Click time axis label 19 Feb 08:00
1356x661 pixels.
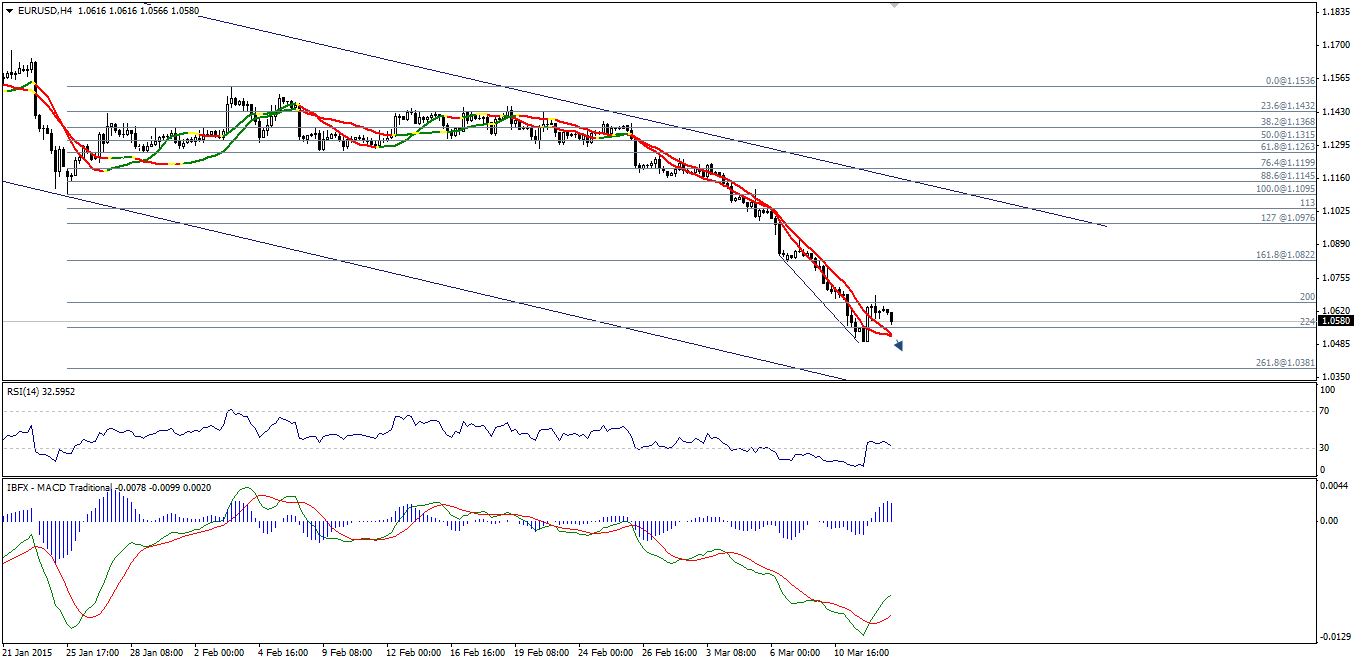click(x=543, y=652)
